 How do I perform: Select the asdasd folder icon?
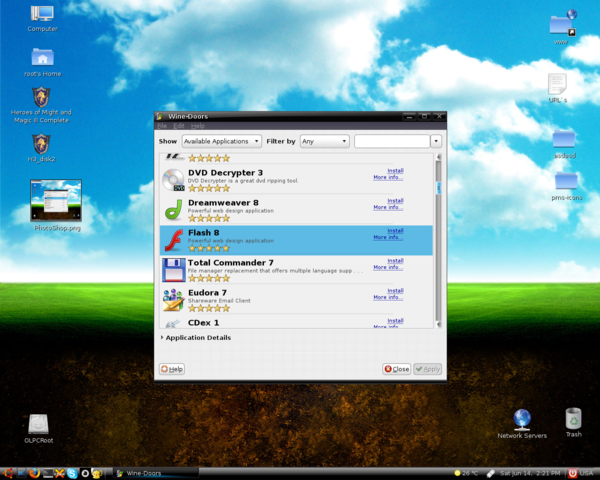pyautogui.click(x=564, y=139)
